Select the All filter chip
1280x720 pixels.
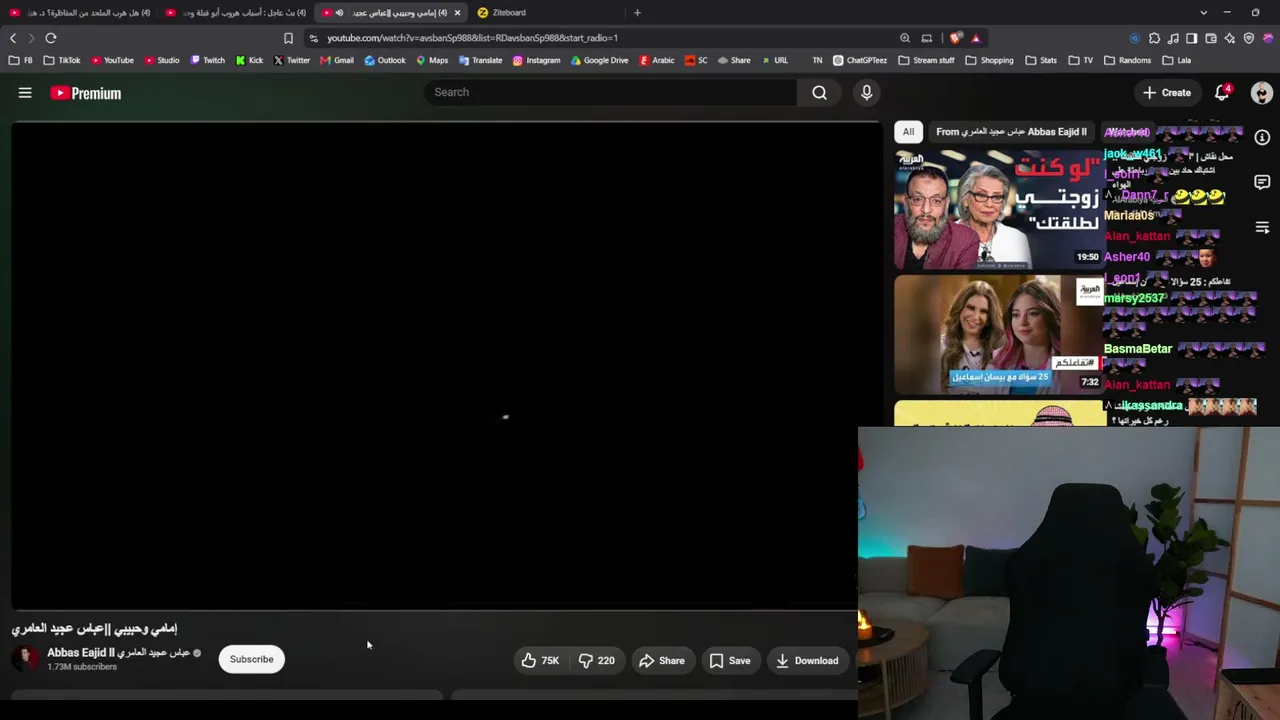pos(908,132)
